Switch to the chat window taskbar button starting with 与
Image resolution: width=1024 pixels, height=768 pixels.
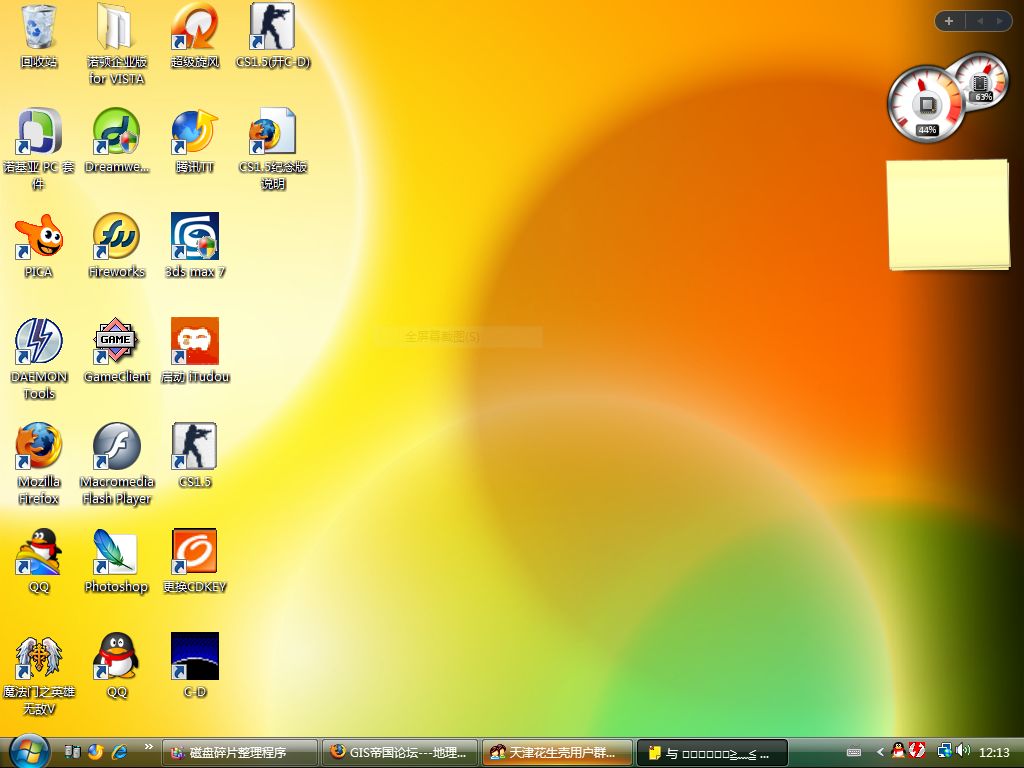tap(712, 753)
